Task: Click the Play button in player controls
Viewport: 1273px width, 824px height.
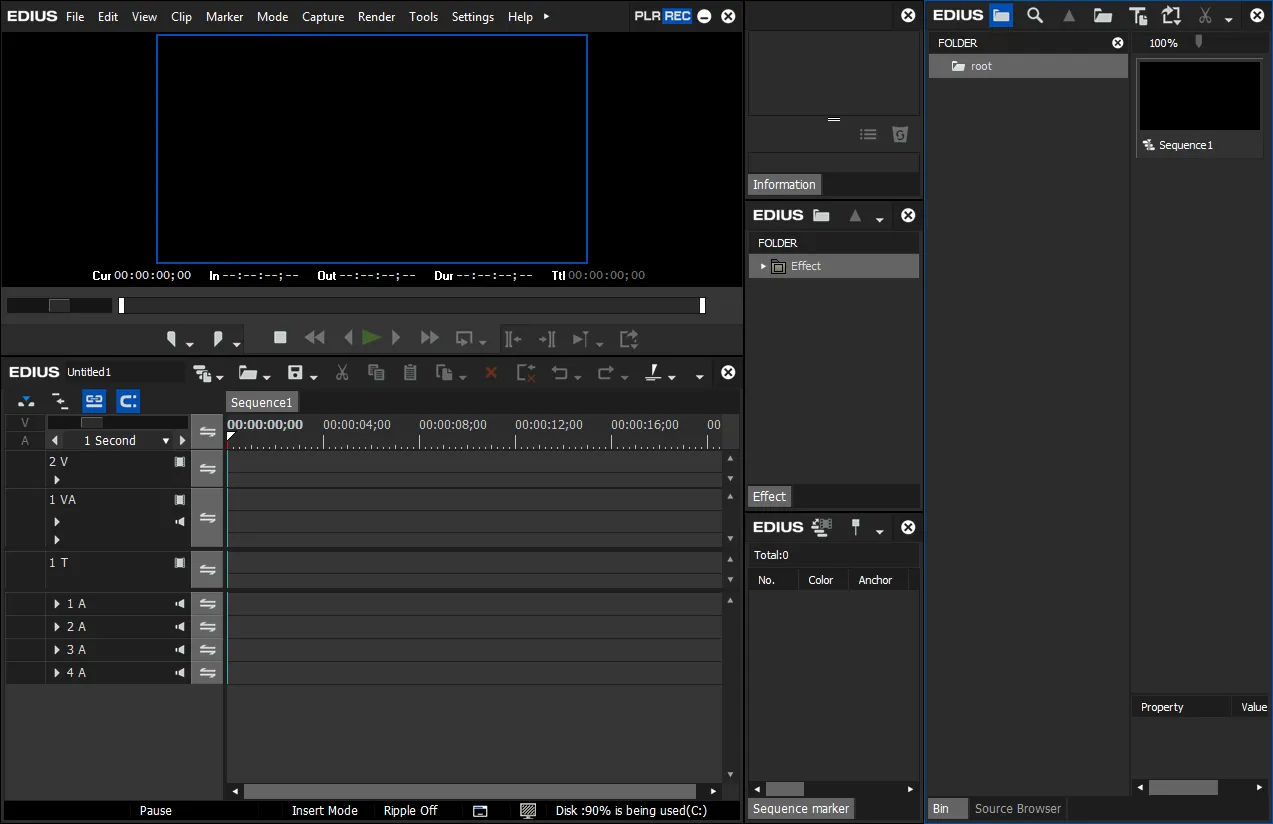Action: click(371, 338)
